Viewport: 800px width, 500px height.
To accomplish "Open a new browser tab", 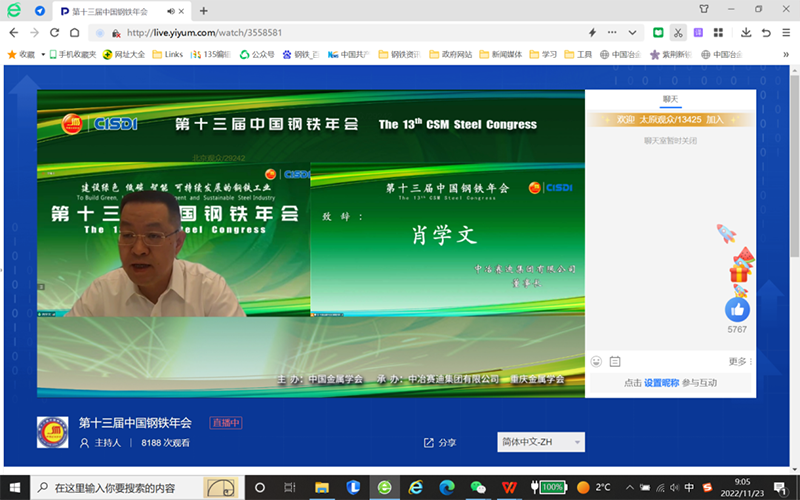I will [x=204, y=11].
